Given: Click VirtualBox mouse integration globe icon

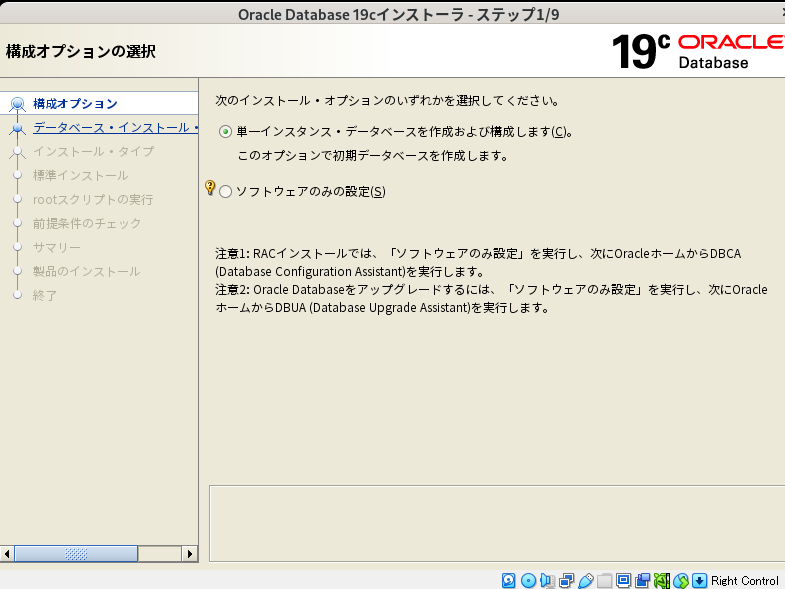Looking at the screenshot, I should click(680, 580).
